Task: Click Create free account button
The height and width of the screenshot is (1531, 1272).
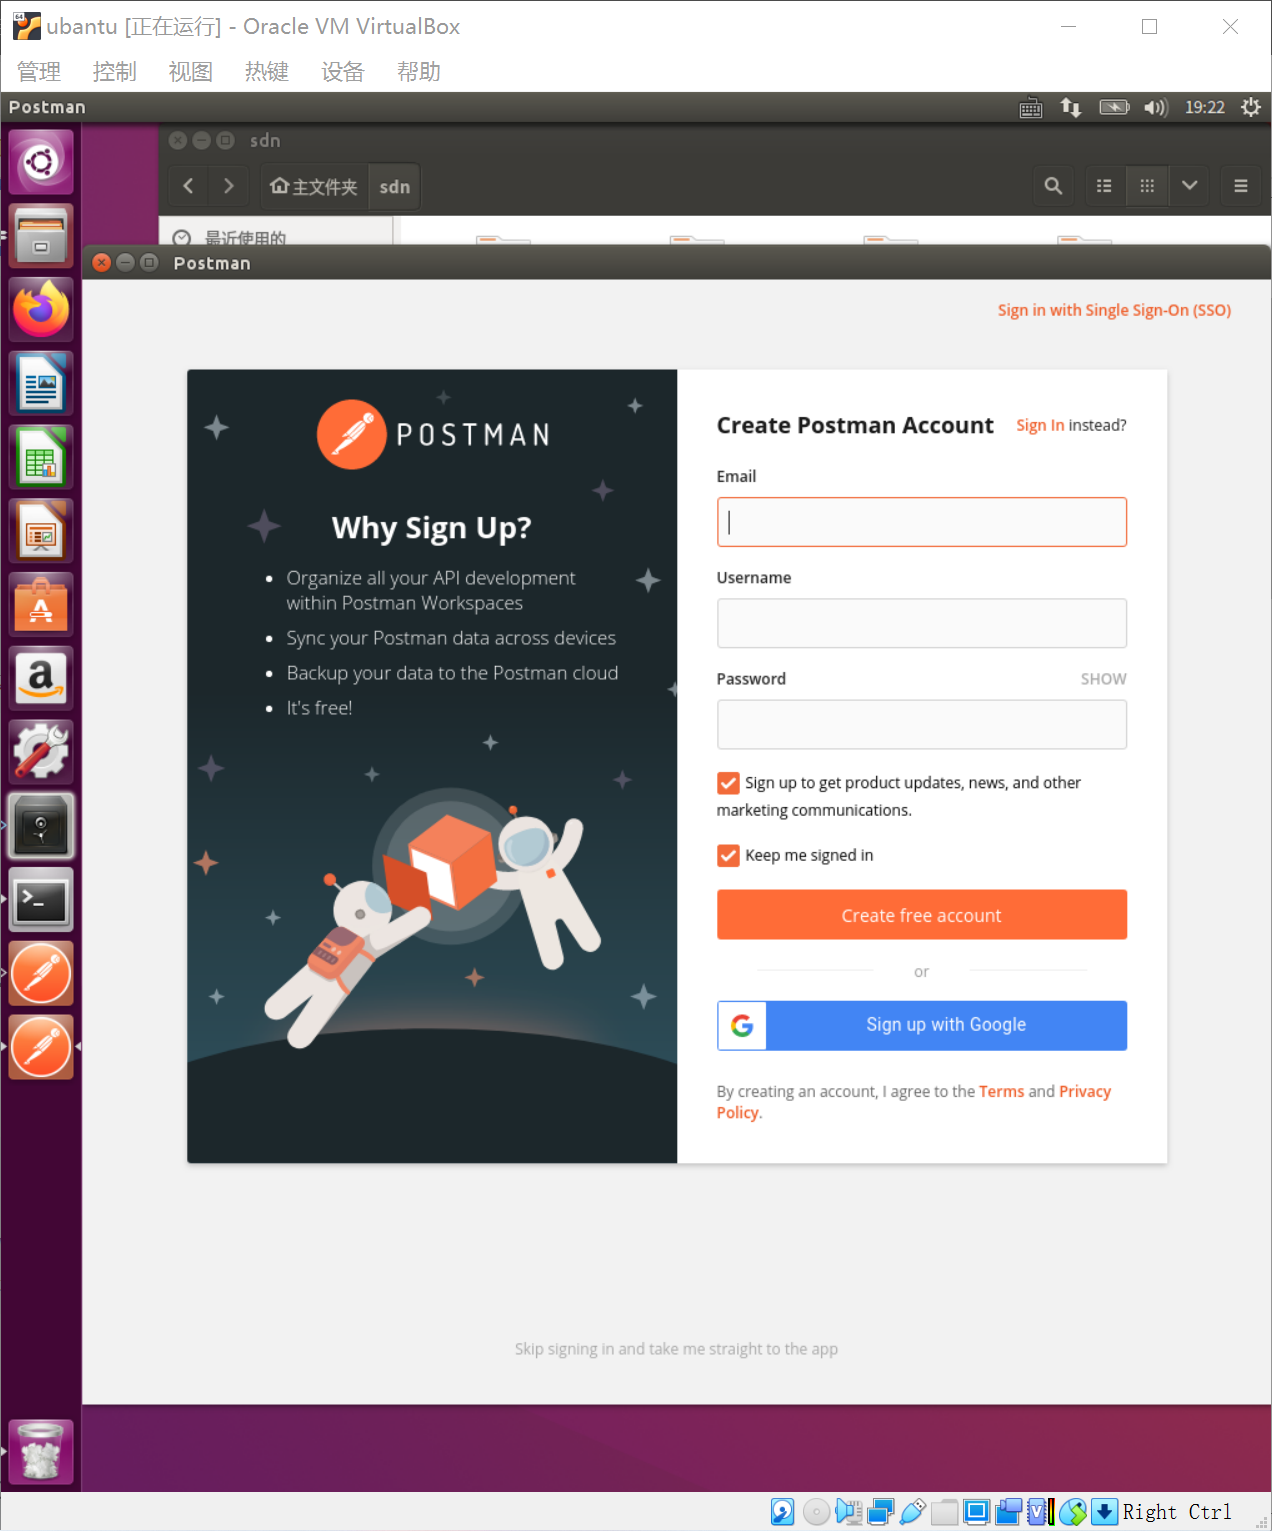Action: (922, 915)
